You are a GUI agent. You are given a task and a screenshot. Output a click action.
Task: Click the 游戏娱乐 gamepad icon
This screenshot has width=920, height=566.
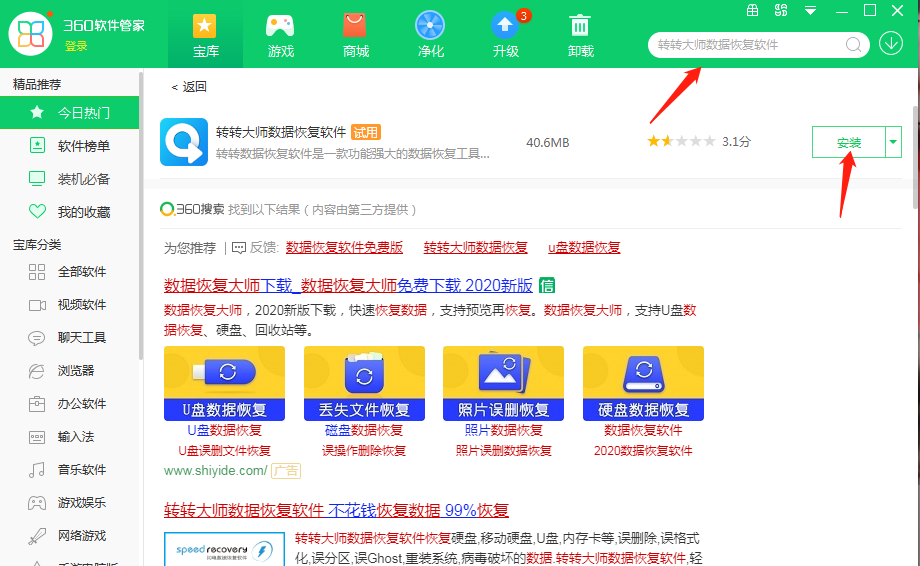pyautogui.click(x=37, y=503)
